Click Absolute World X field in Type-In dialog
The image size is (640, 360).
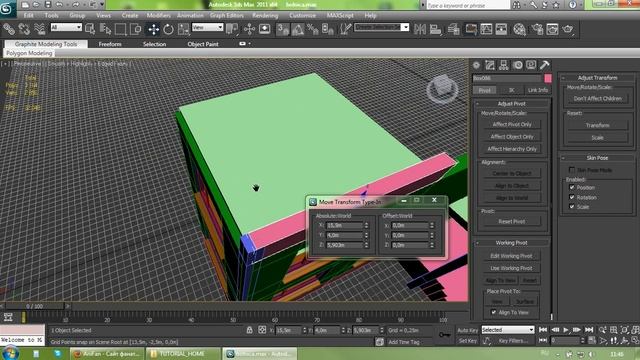tap(344, 225)
